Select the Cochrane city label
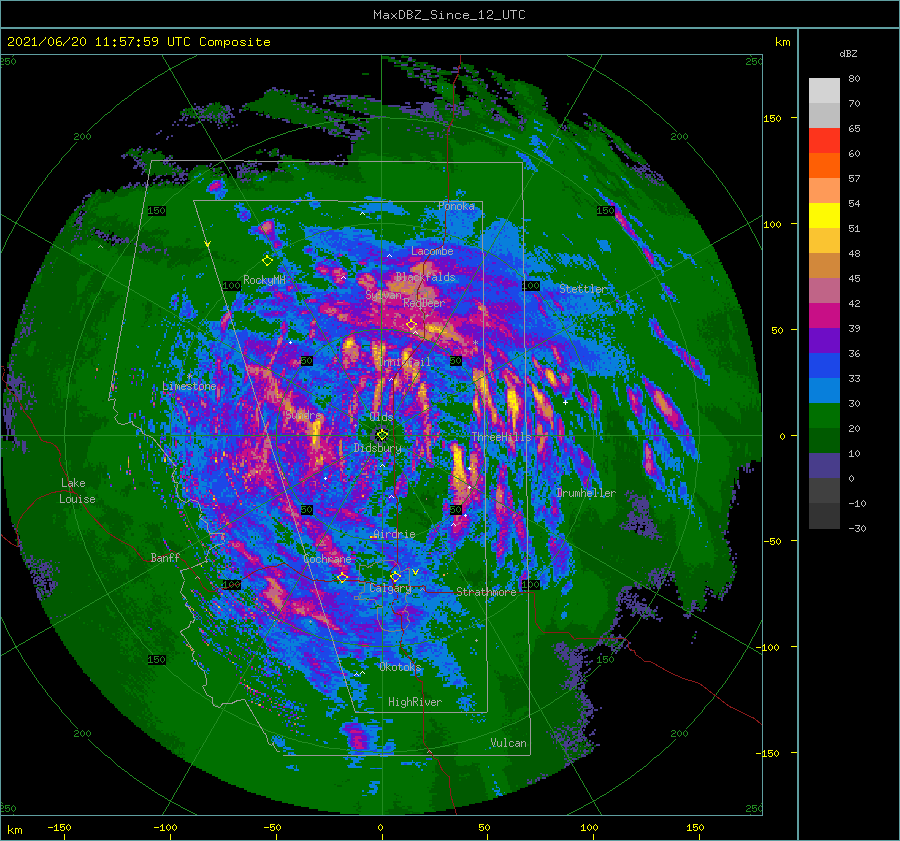The height and width of the screenshot is (841, 900). coord(327,559)
